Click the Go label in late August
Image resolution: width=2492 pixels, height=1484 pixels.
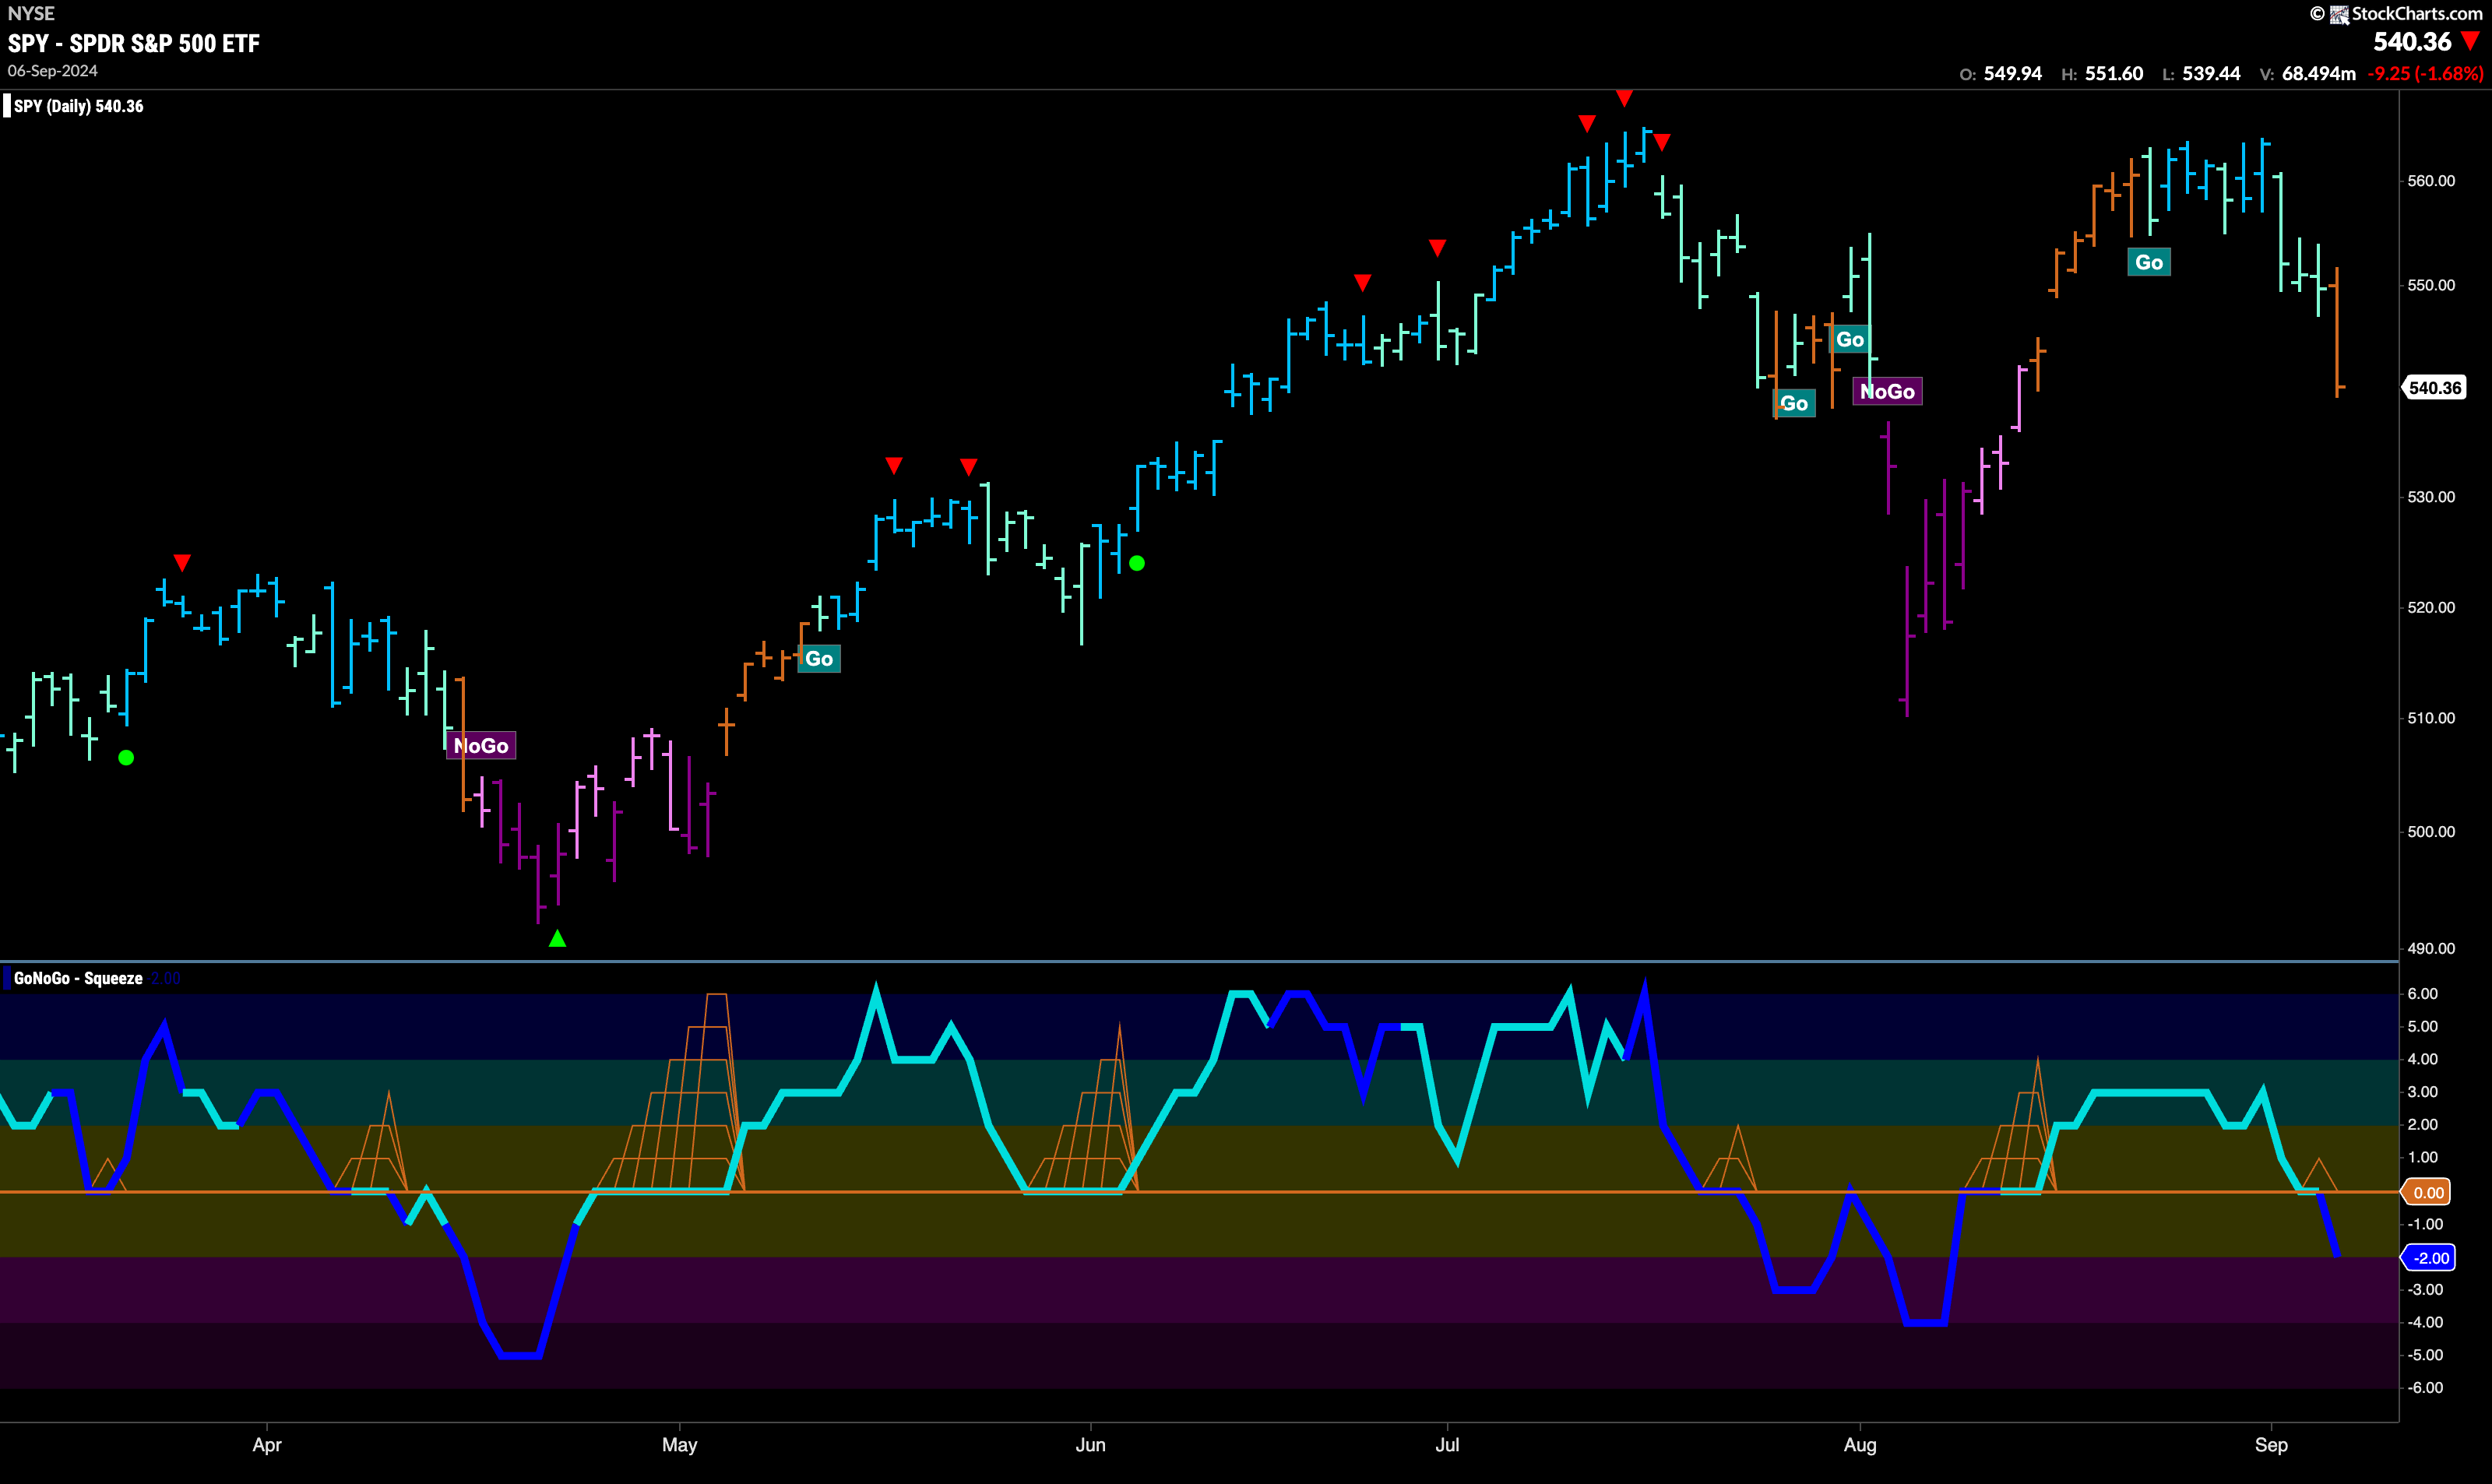[x=2149, y=262]
